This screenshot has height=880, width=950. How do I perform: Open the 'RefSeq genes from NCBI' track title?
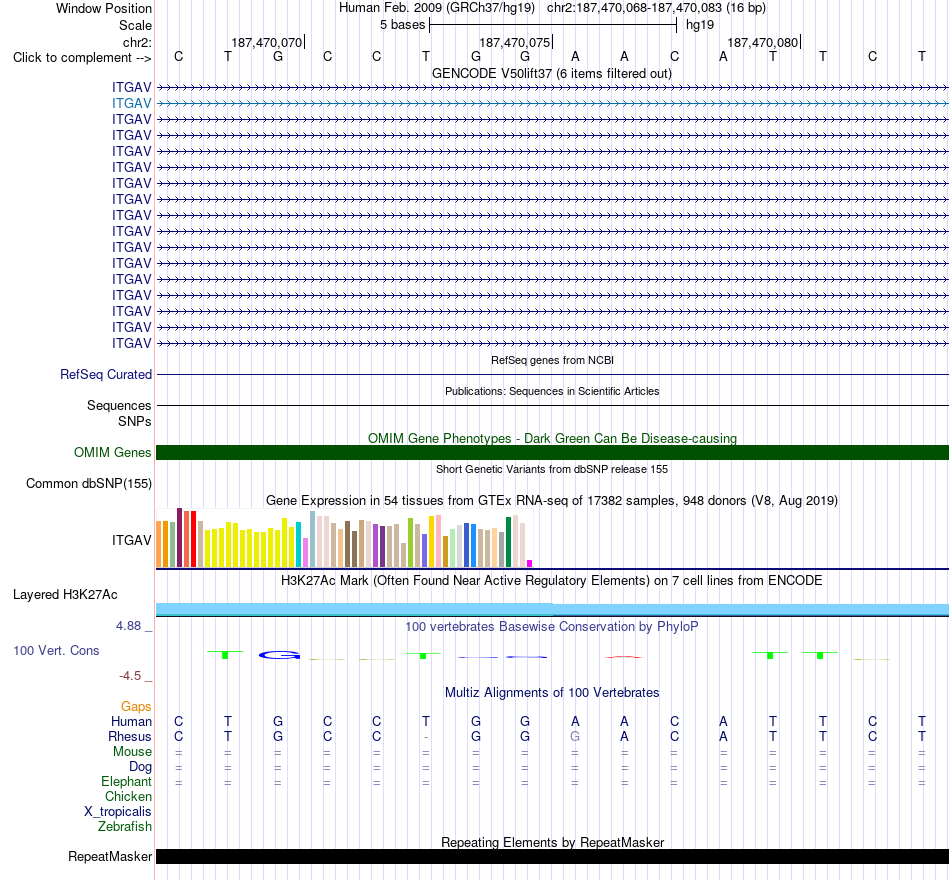click(552, 360)
